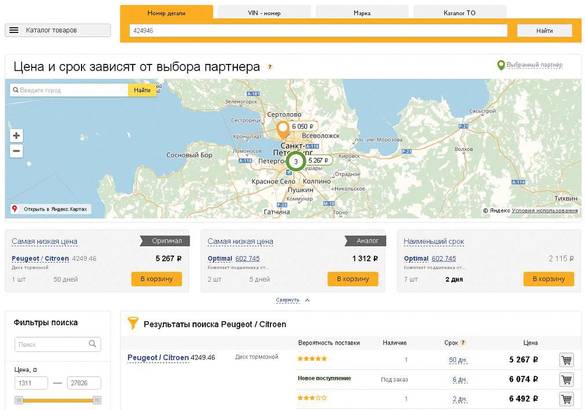
Task: Click the Аналог ribbon label
Action: [365, 241]
